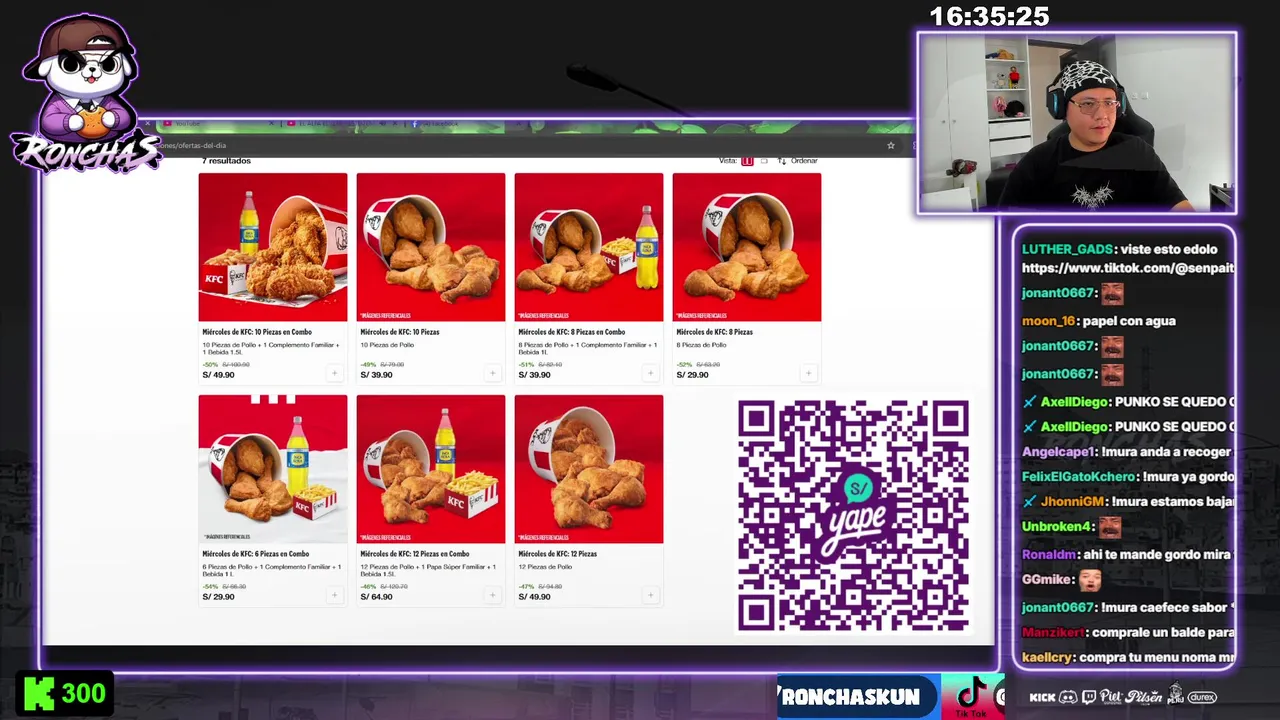Click the durex logo in sponsor bar
Image resolution: width=1280 pixels, height=720 pixels.
coord(1202,697)
